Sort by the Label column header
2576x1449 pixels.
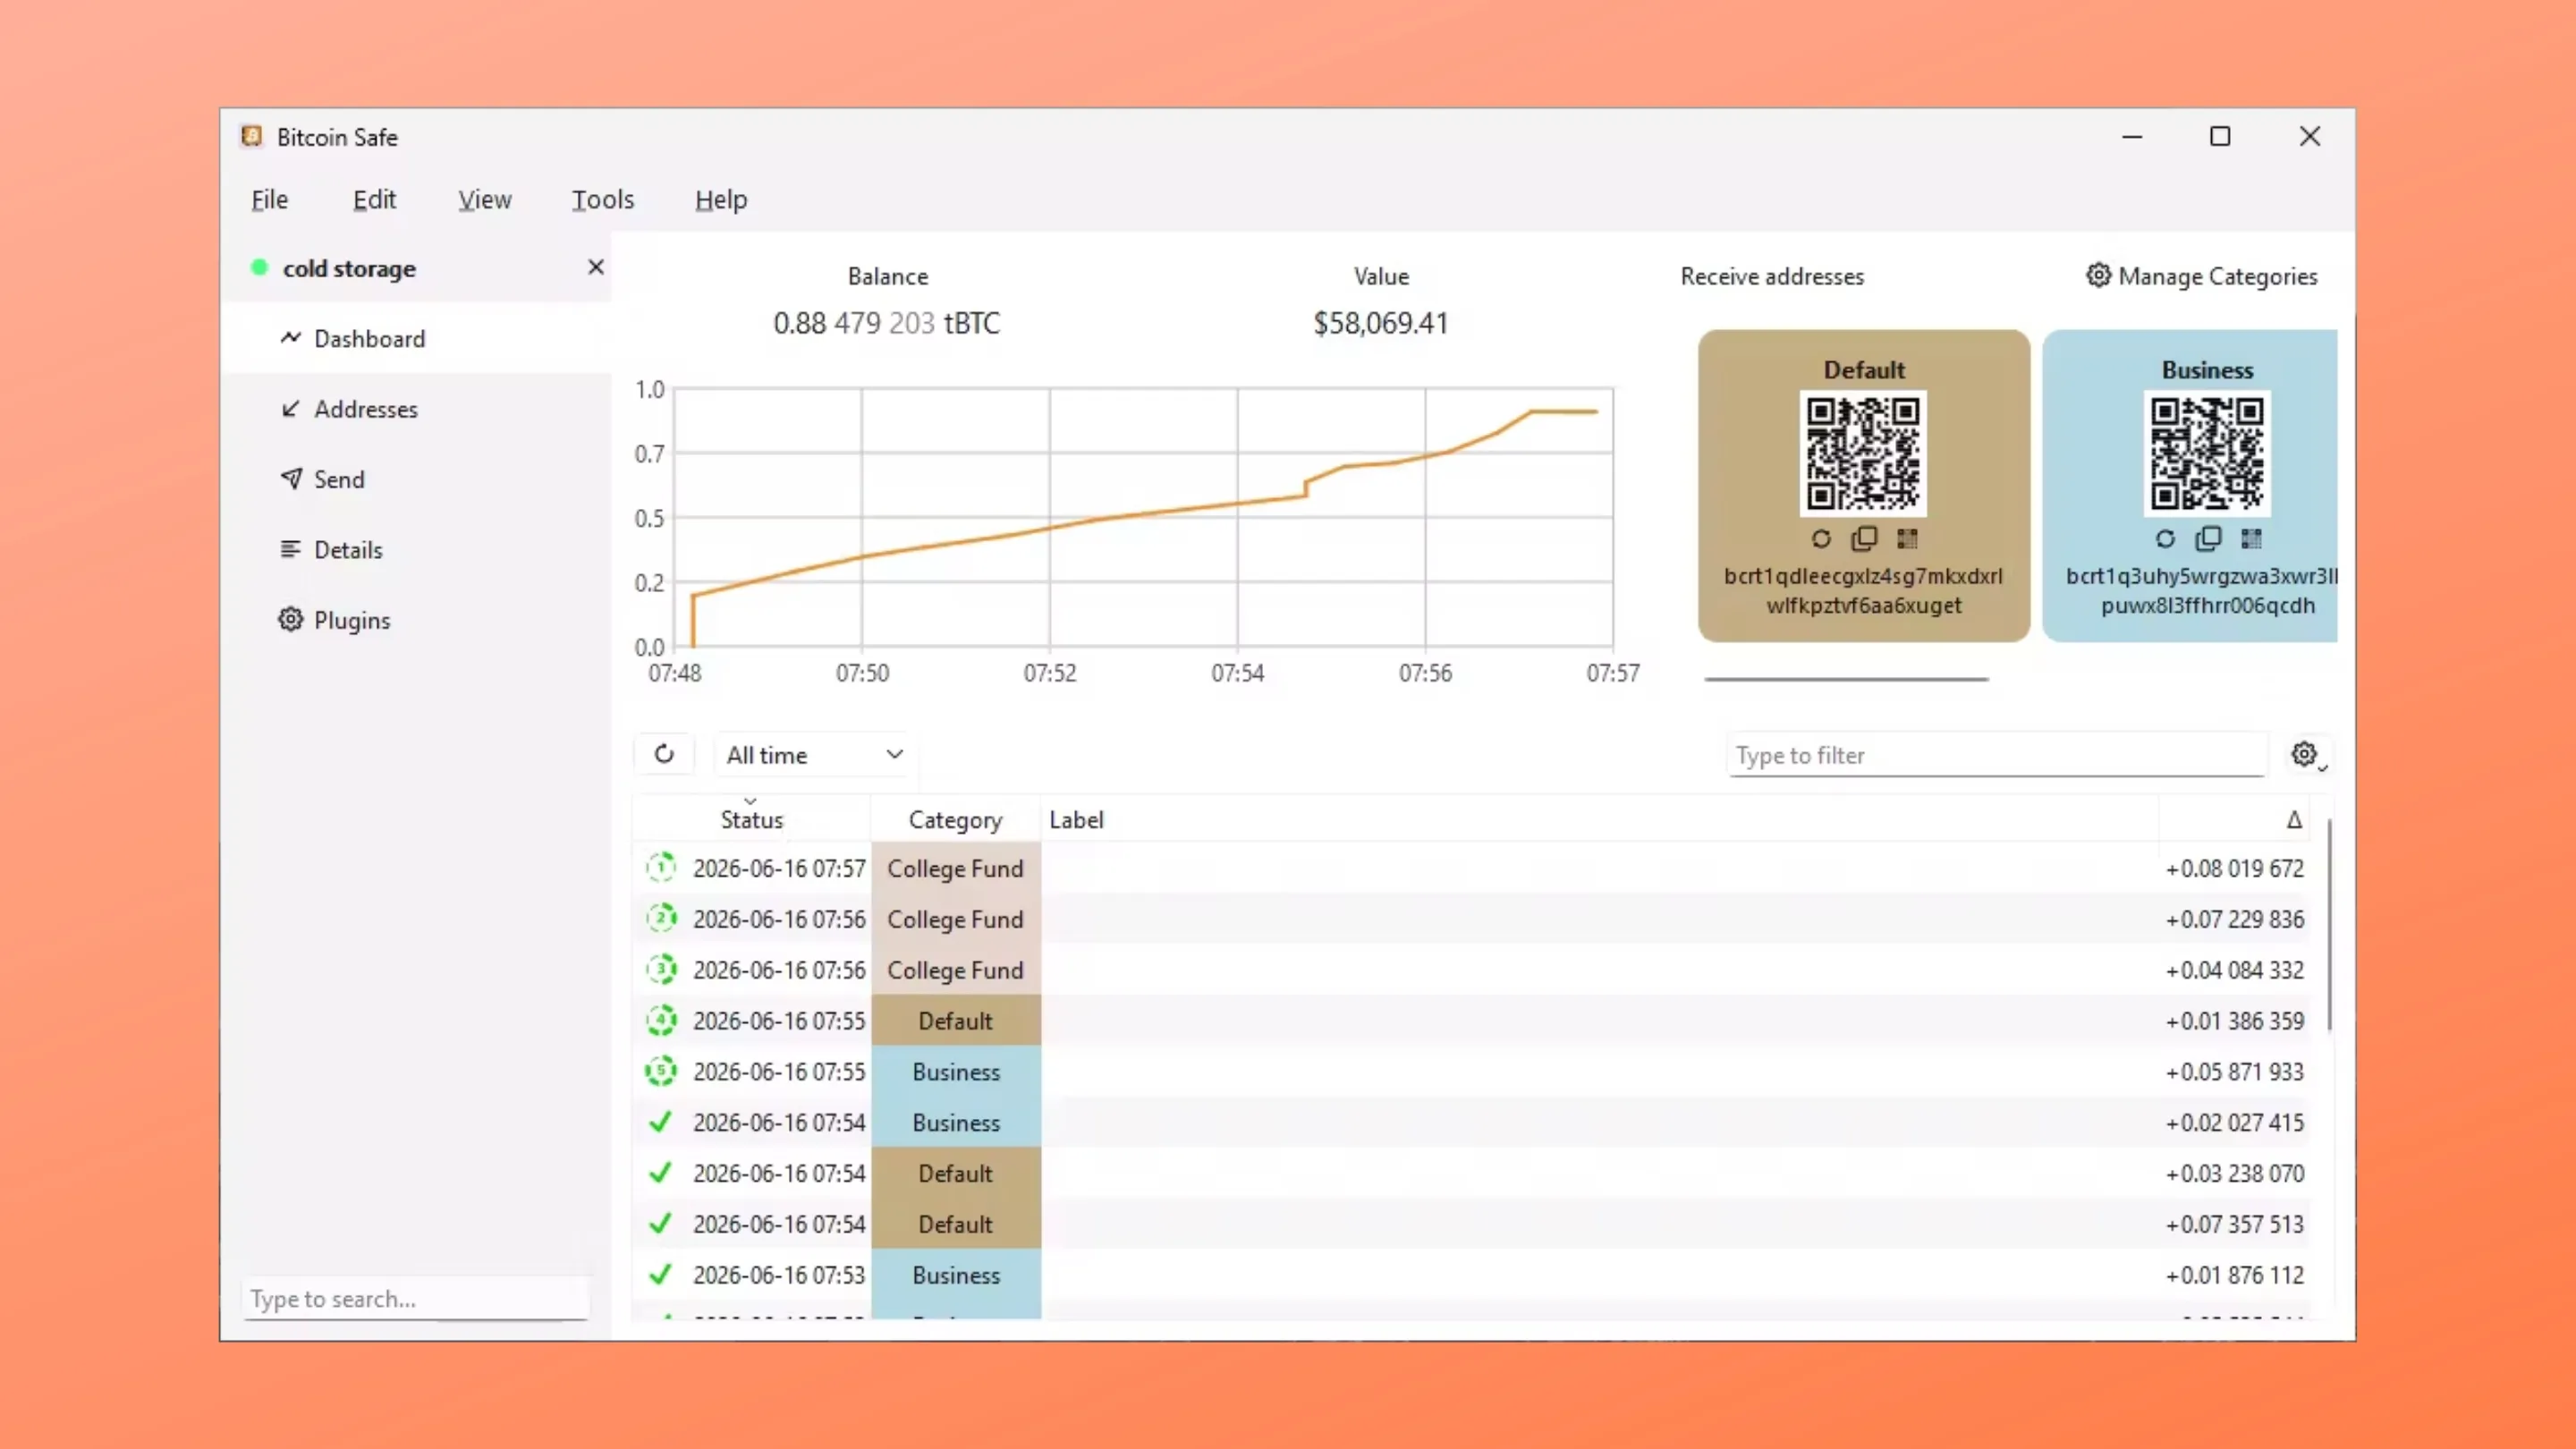pyautogui.click(x=1599, y=819)
